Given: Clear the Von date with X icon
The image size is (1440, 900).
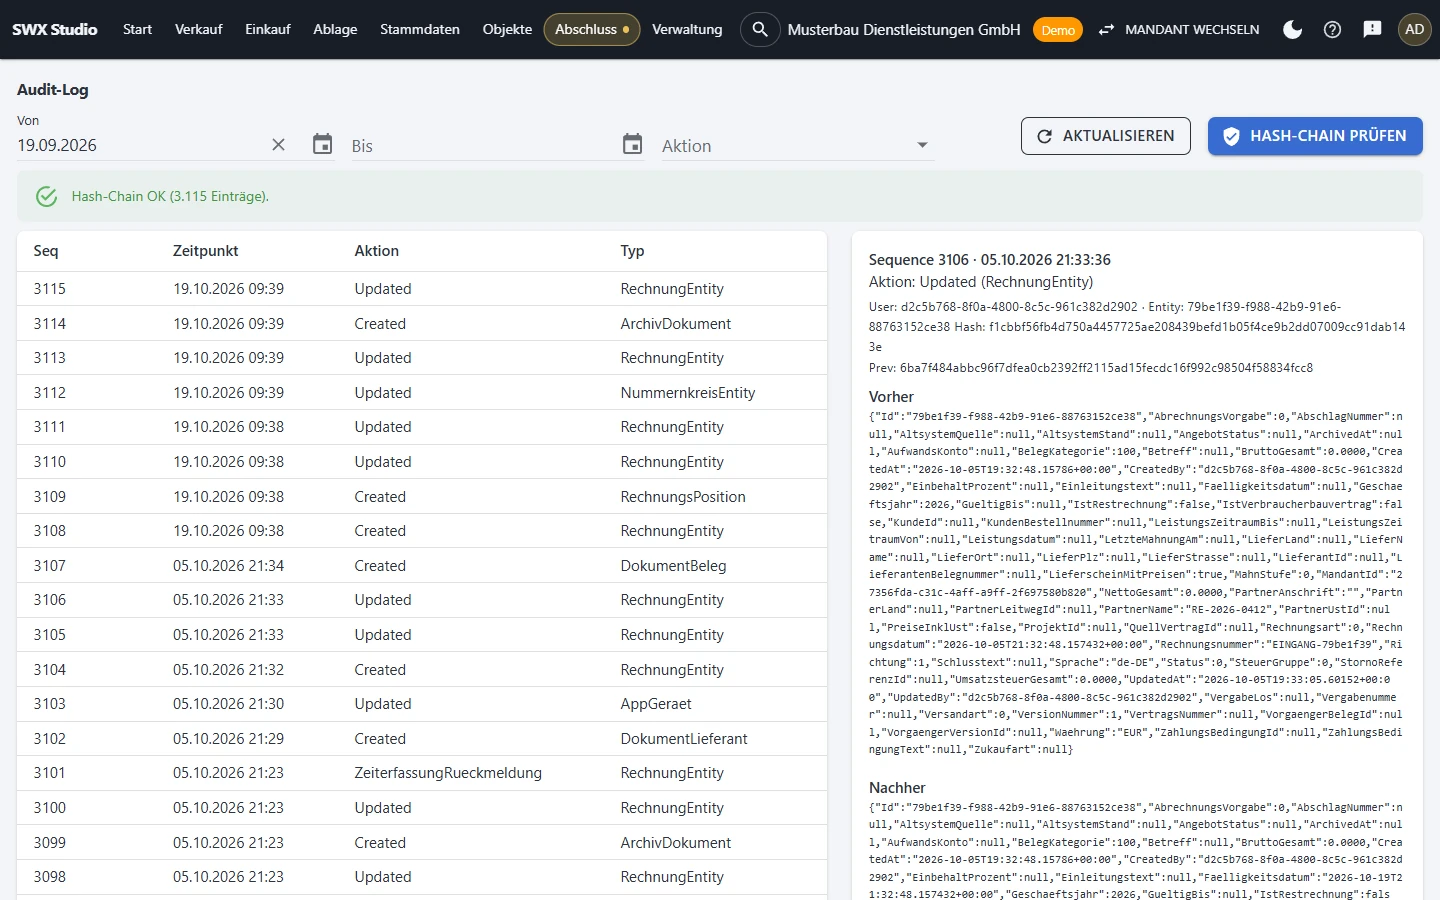Looking at the screenshot, I should pyautogui.click(x=278, y=145).
